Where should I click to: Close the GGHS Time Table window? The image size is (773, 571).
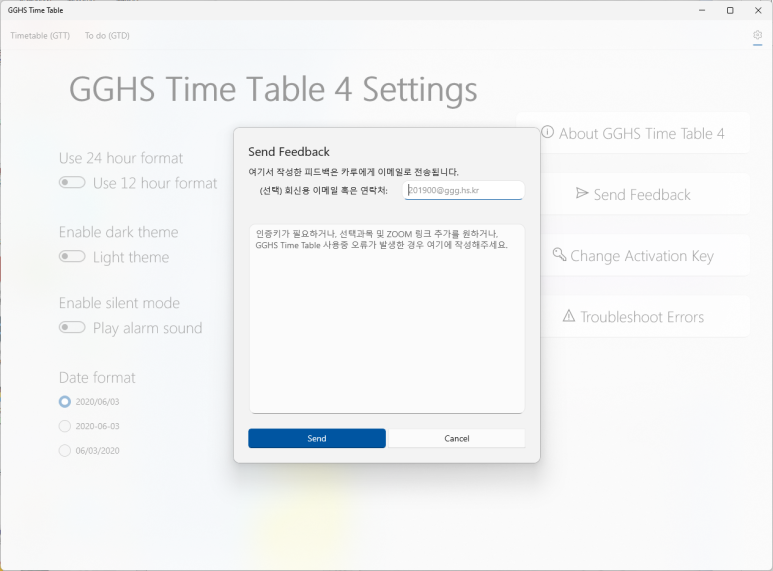tap(758, 10)
